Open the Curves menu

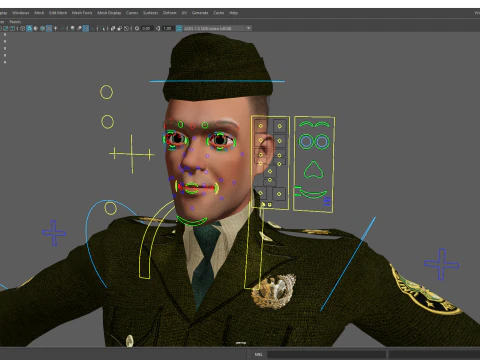(132, 13)
